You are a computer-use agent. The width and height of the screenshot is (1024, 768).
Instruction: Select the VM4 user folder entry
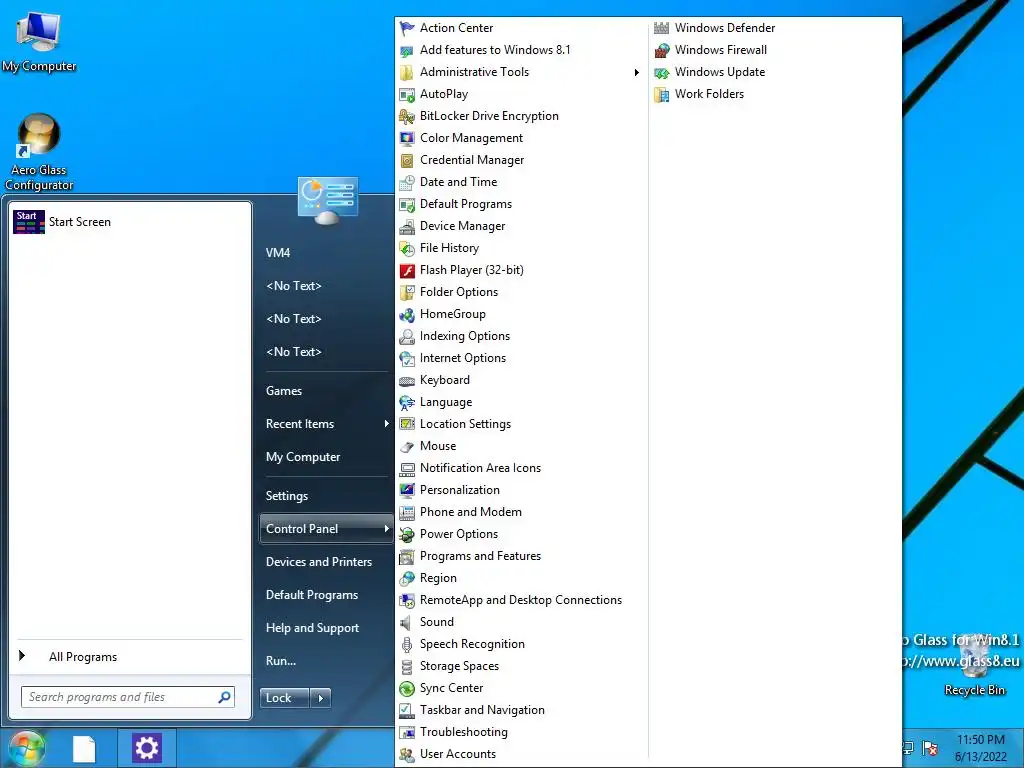coord(325,253)
